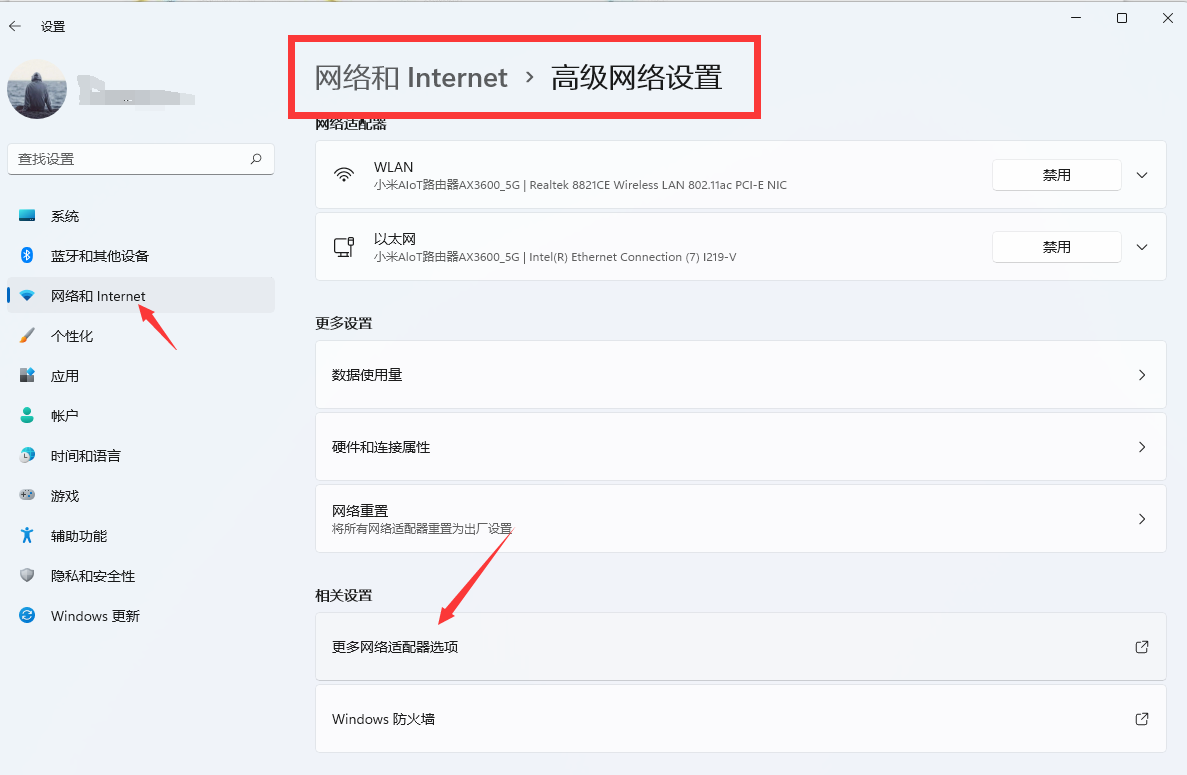Click 禁用 for the Ethernet adapter
Image resolution: width=1187 pixels, height=775 pixels.
pos(1056,246)
